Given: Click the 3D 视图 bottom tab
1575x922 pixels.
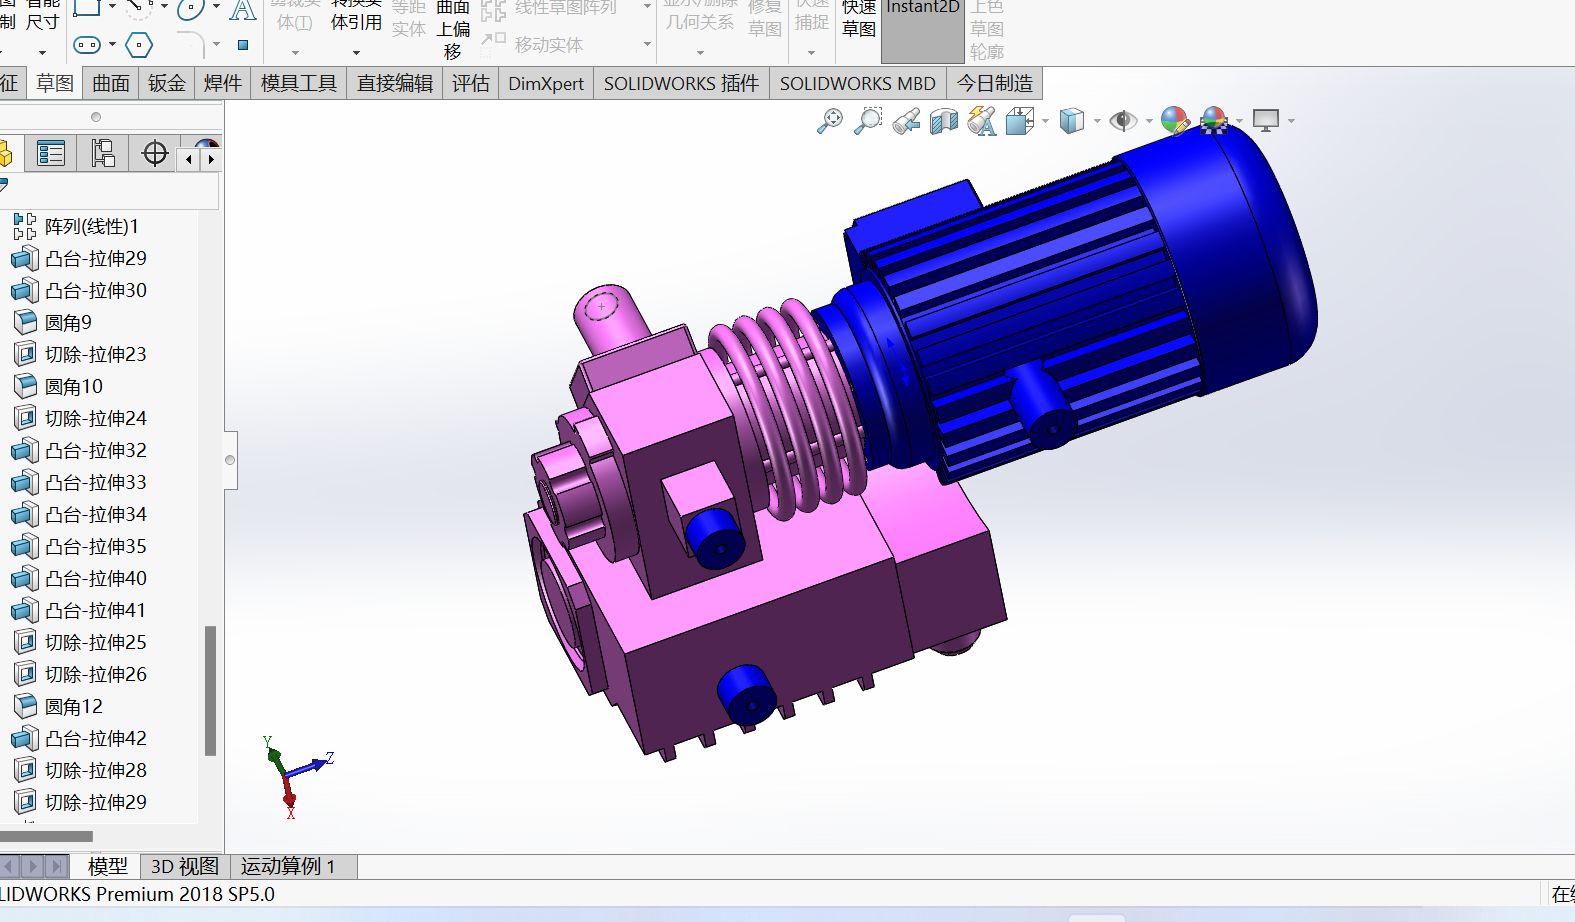Looking at the screenshot, I should point(184,866).
